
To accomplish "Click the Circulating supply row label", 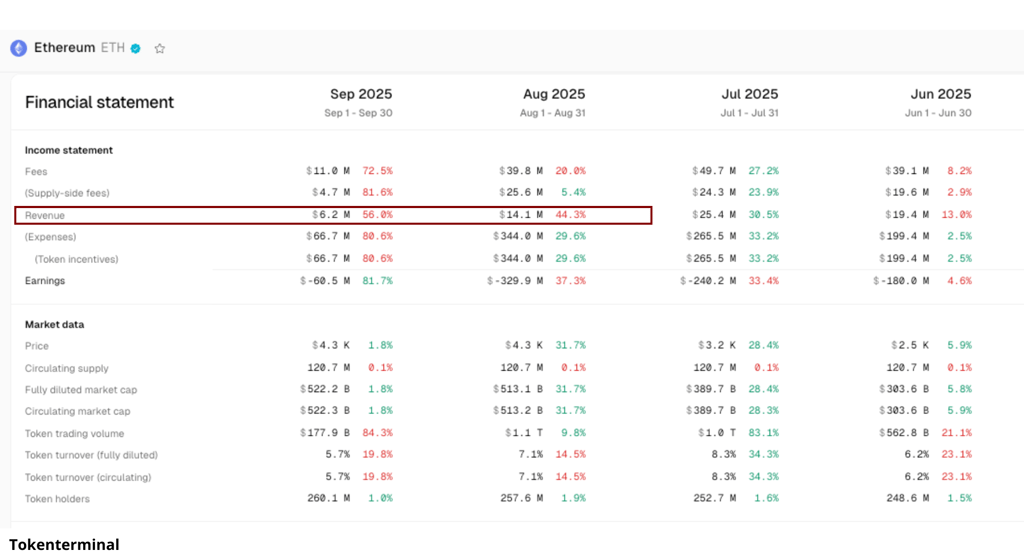I will click(67, 368).
